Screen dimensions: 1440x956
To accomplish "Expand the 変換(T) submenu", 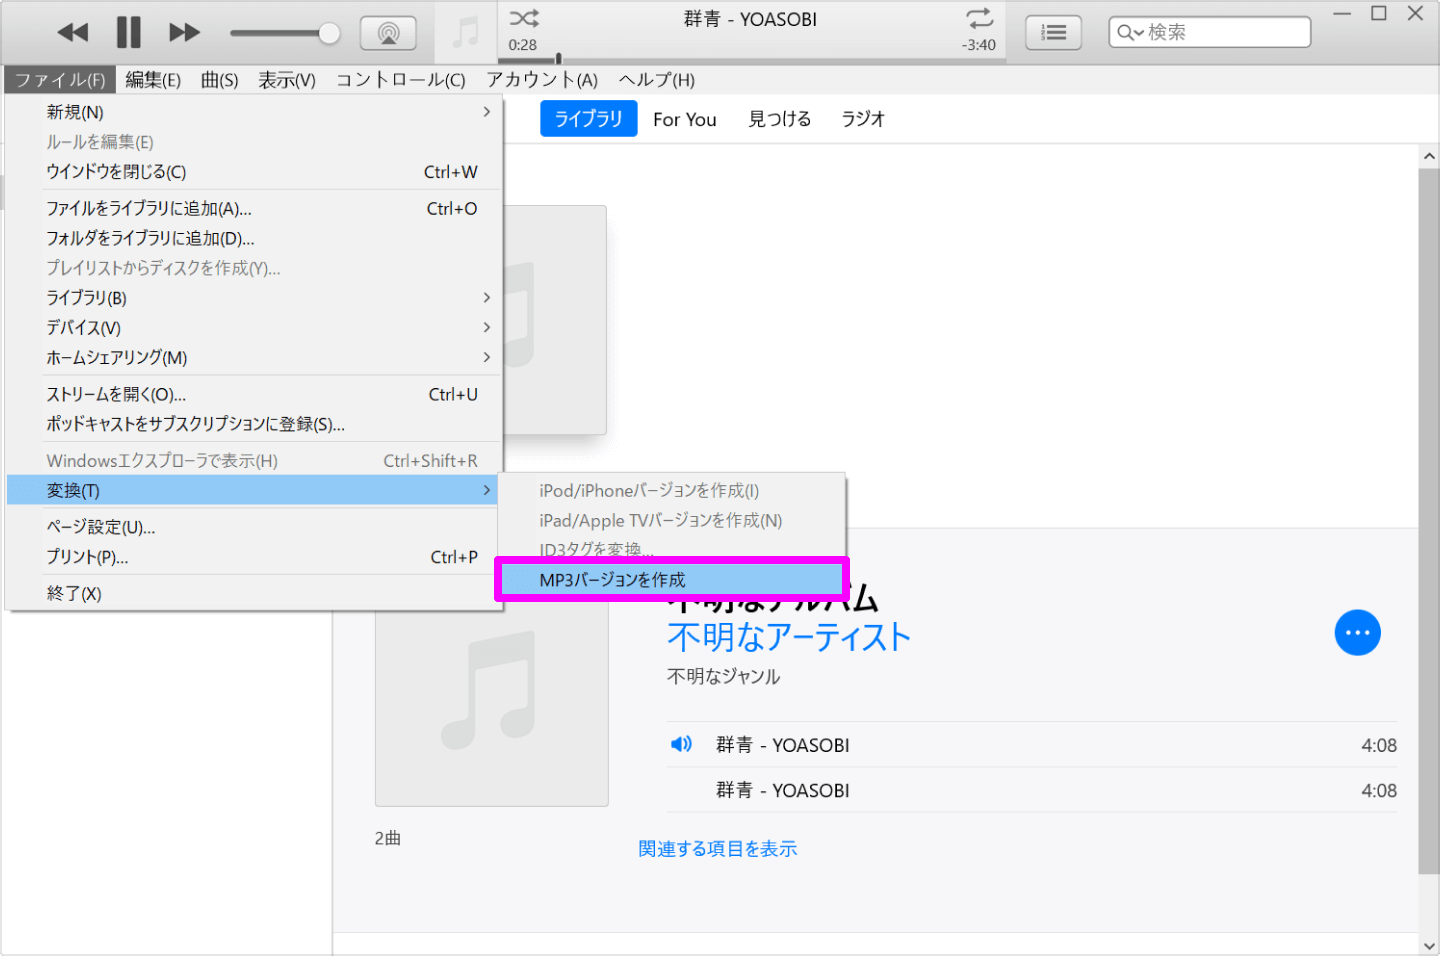I will tap(252, 491).
